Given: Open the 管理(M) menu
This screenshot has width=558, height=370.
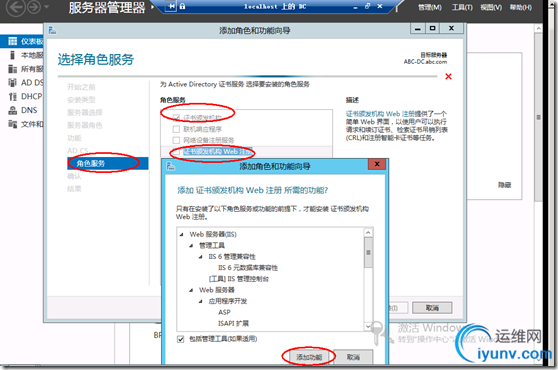Looking at the screenshot, I should (430, 7).
